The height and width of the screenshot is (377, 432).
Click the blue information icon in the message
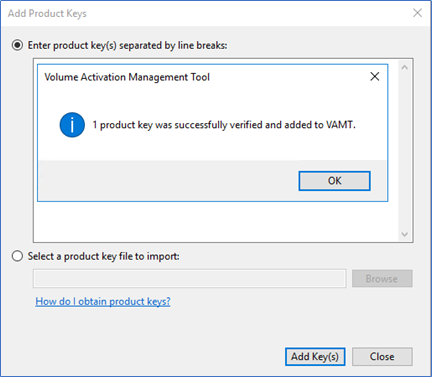pyautogui.click(x=72, y=125)
